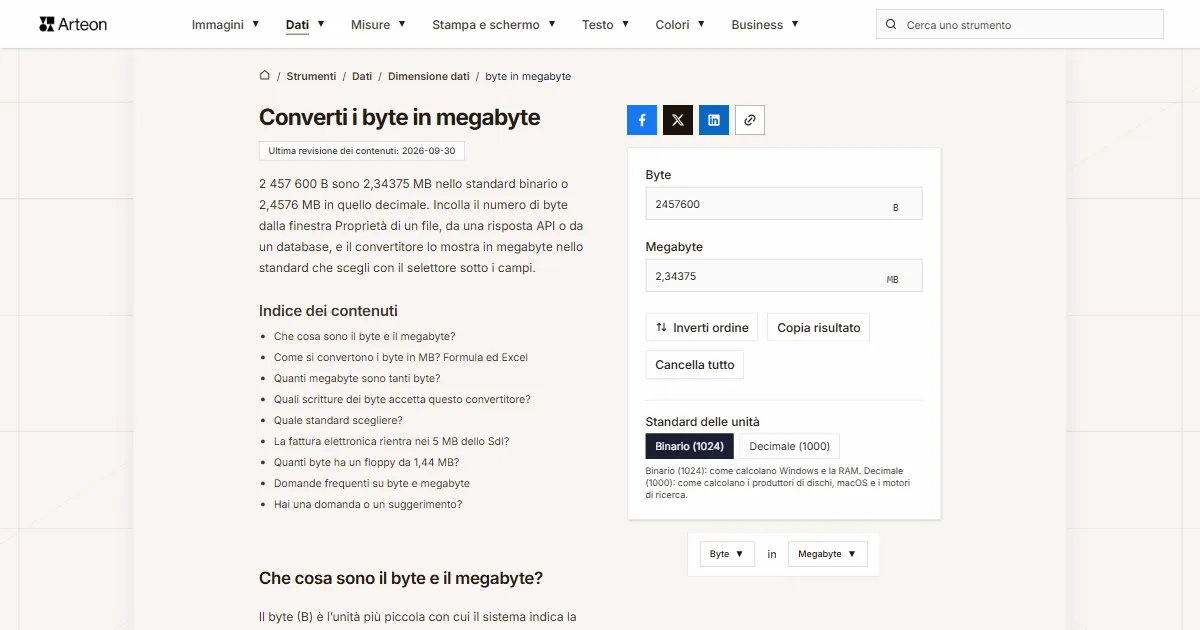Open the Strumenti breadcrumb link
This screenshot has width=1200, height=630.
[x=311, y=76]
